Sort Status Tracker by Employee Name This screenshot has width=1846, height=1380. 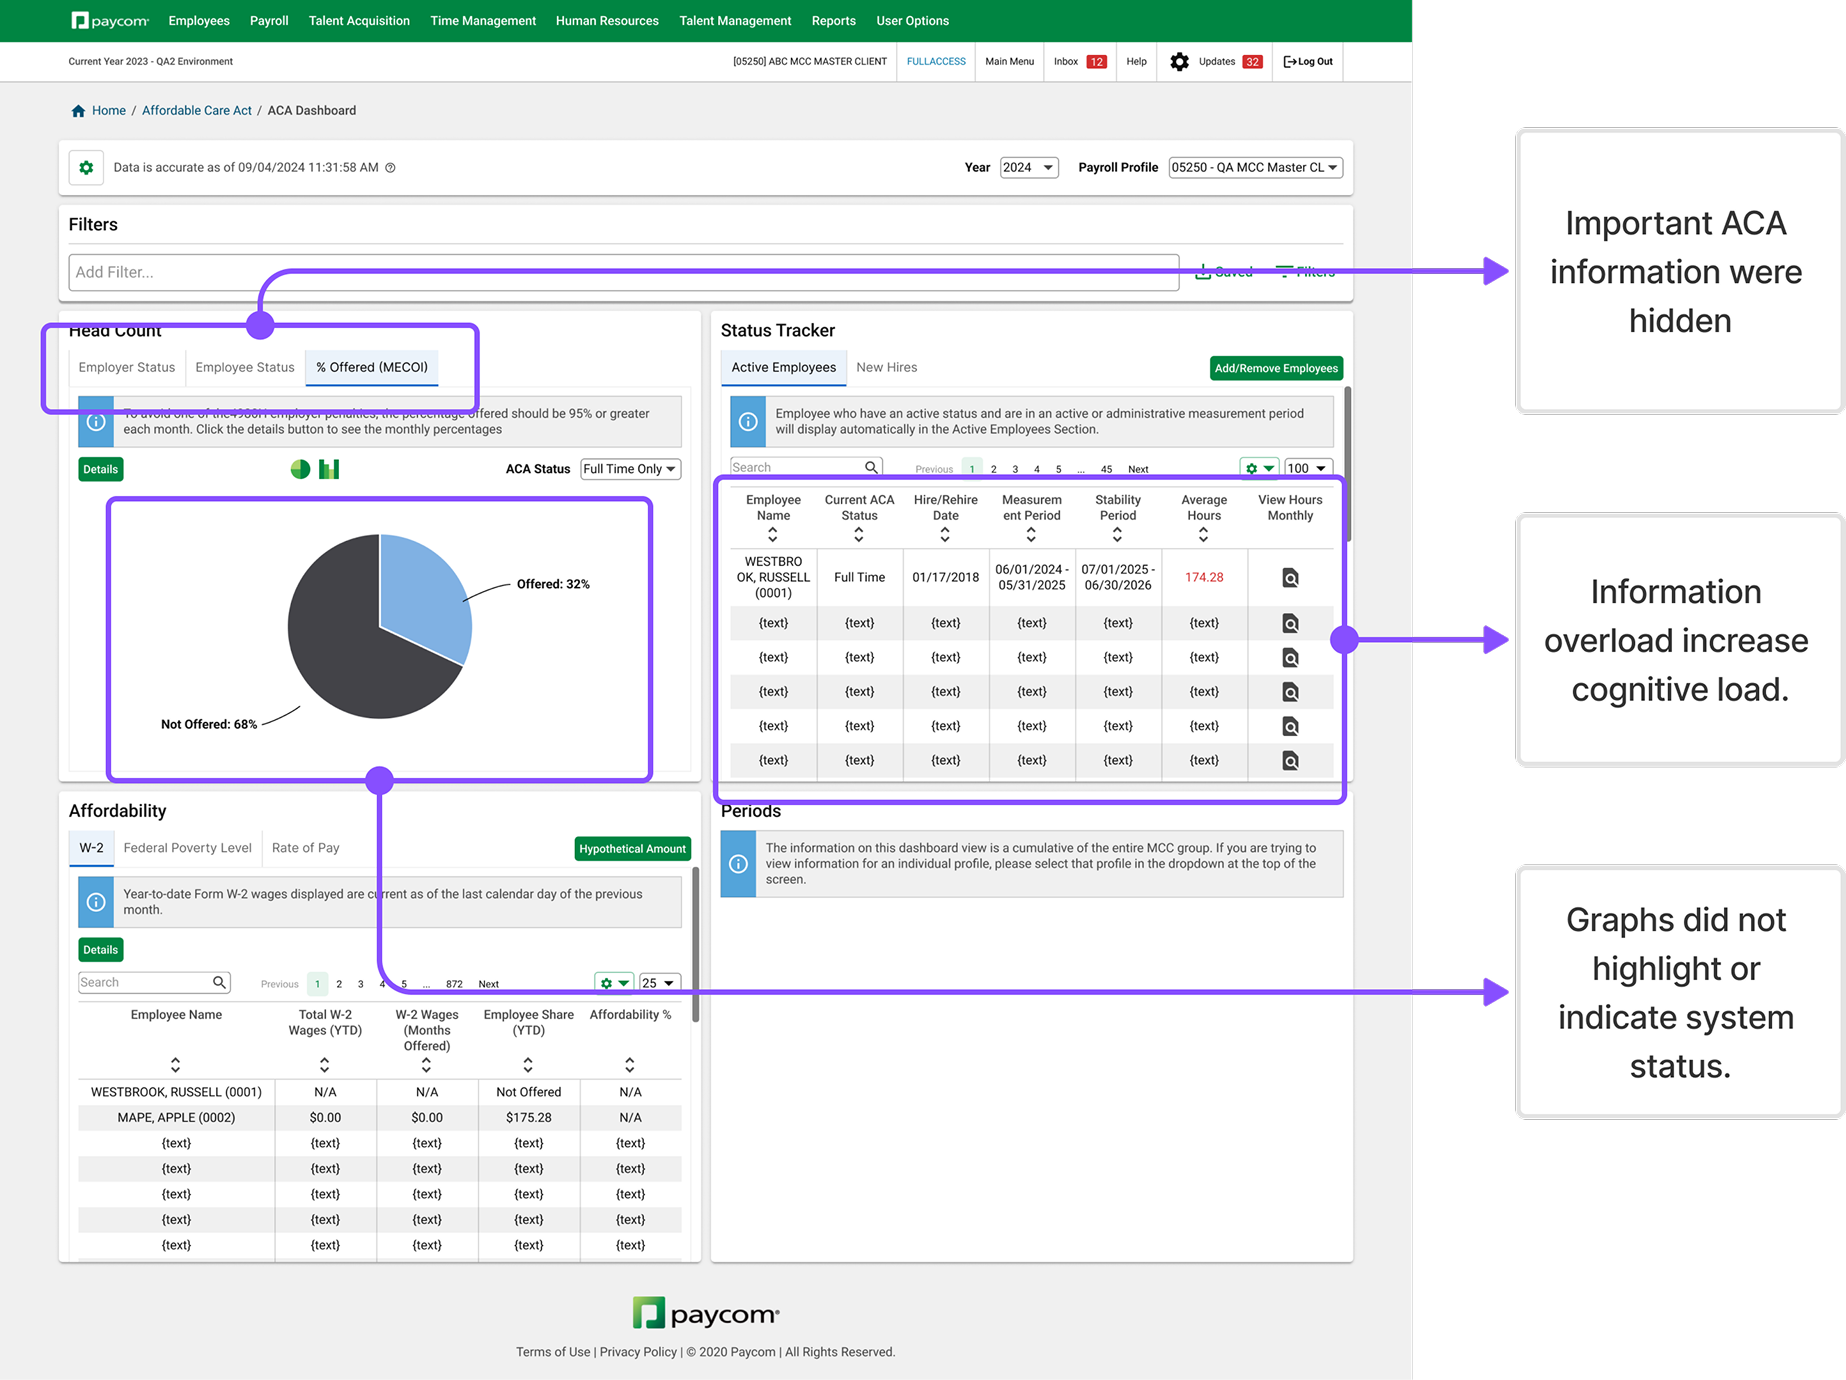[x=773, y=535]
